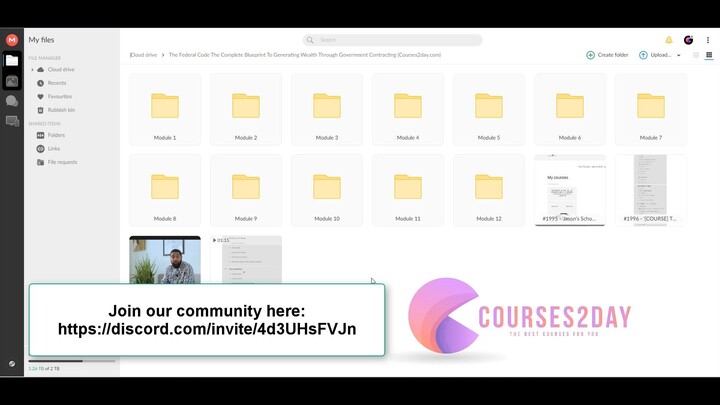Open the Upload dropdown arrow
Image resolution: width=720 pixels, height=405 pixels.
coord(679,55)
